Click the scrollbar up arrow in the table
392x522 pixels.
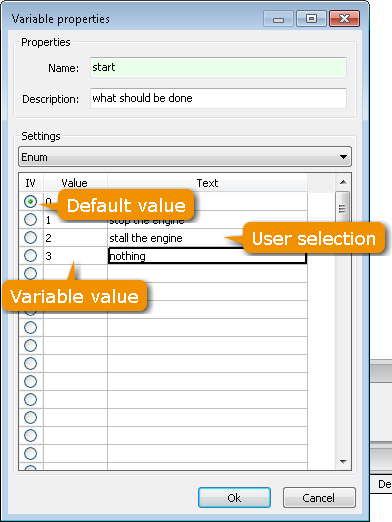343,182
